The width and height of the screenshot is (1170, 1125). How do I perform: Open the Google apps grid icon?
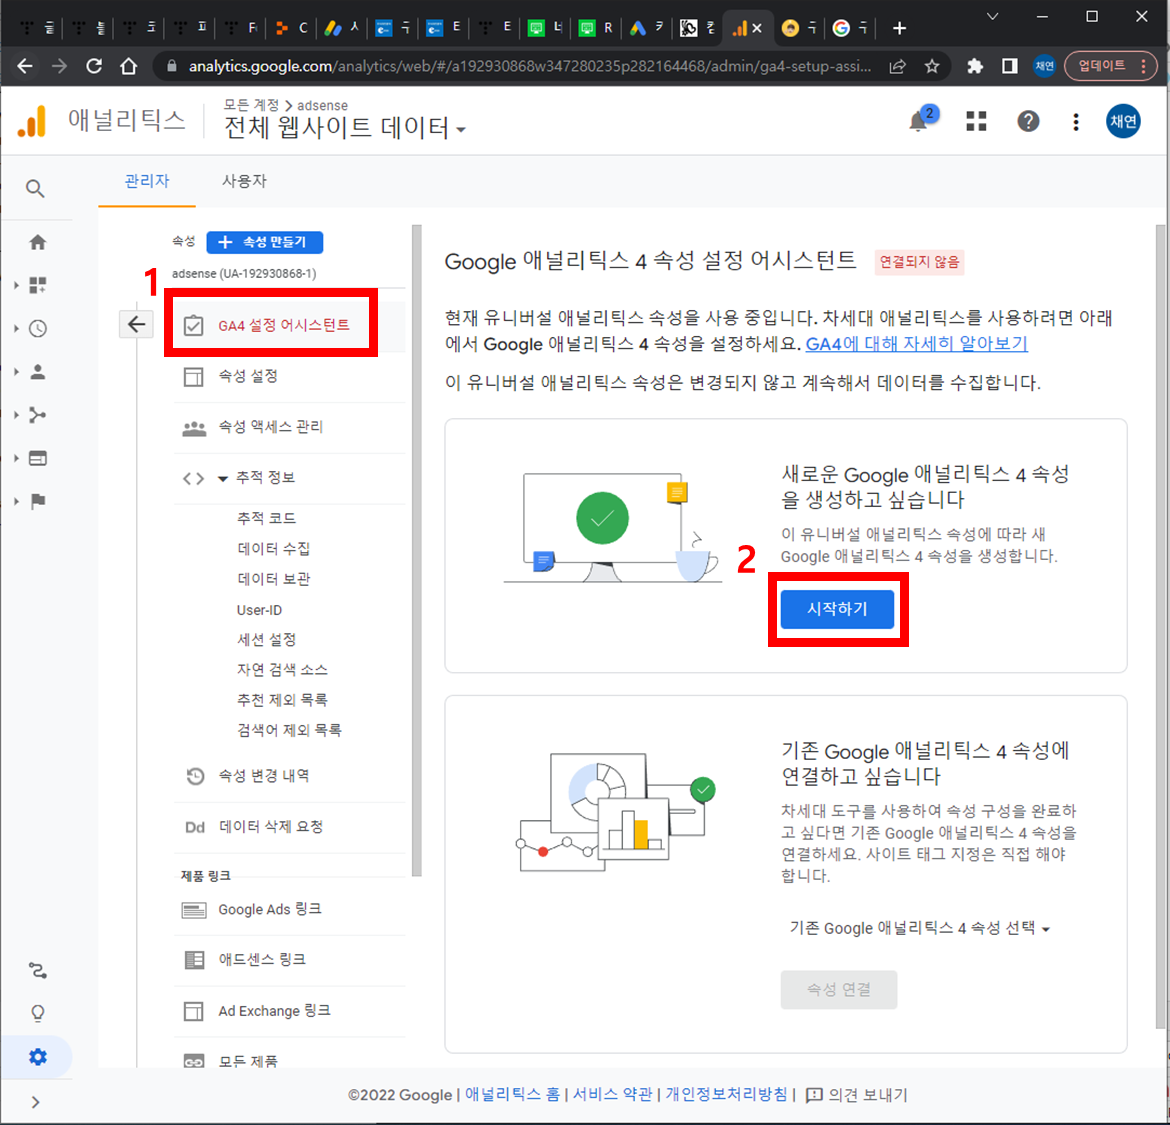point(976,122)
